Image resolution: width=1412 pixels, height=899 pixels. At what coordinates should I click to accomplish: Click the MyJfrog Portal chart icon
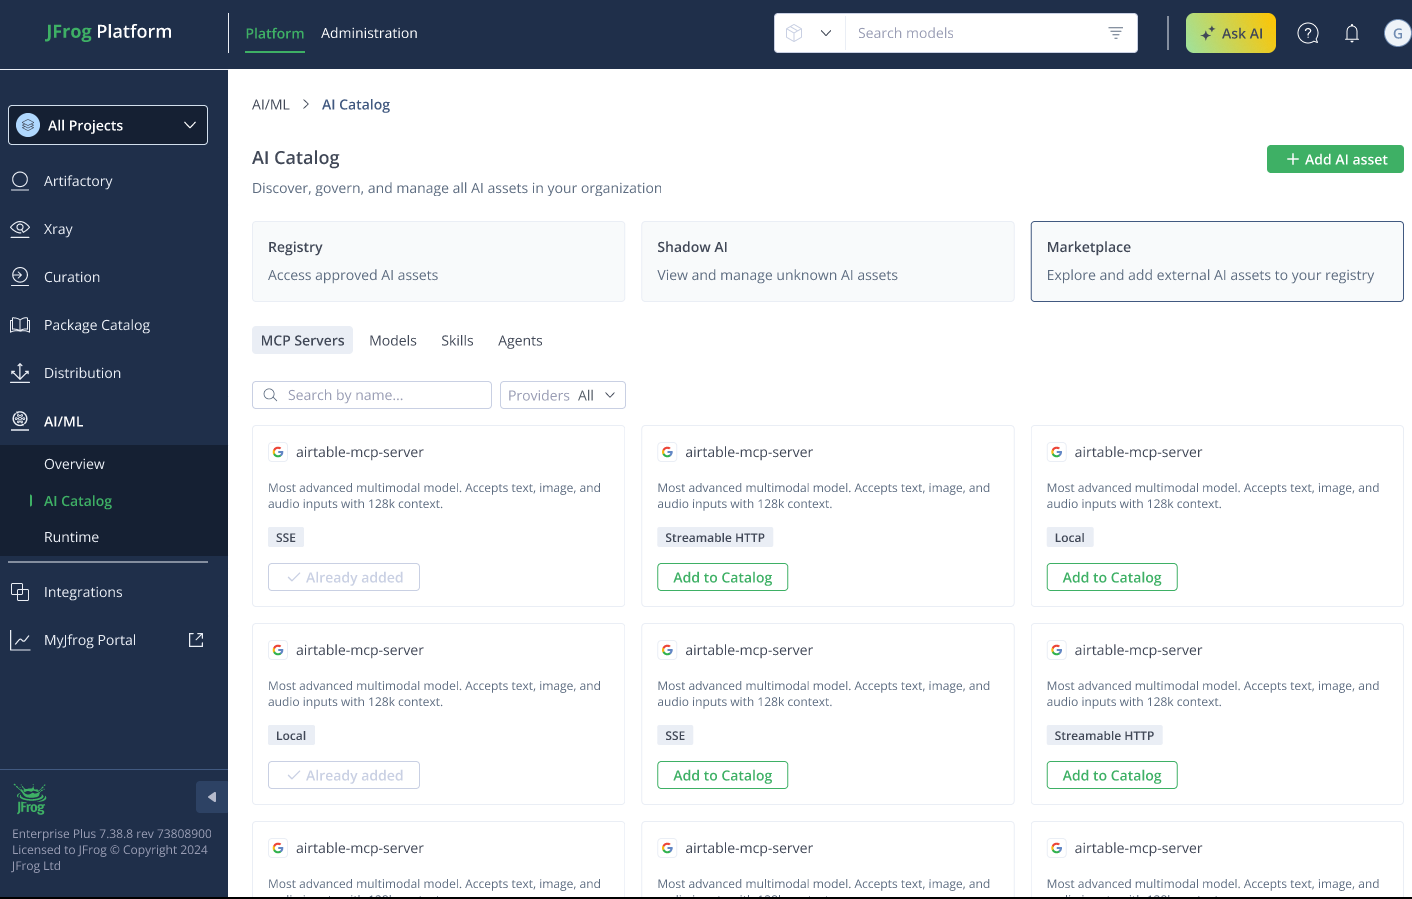pos(20,640)
